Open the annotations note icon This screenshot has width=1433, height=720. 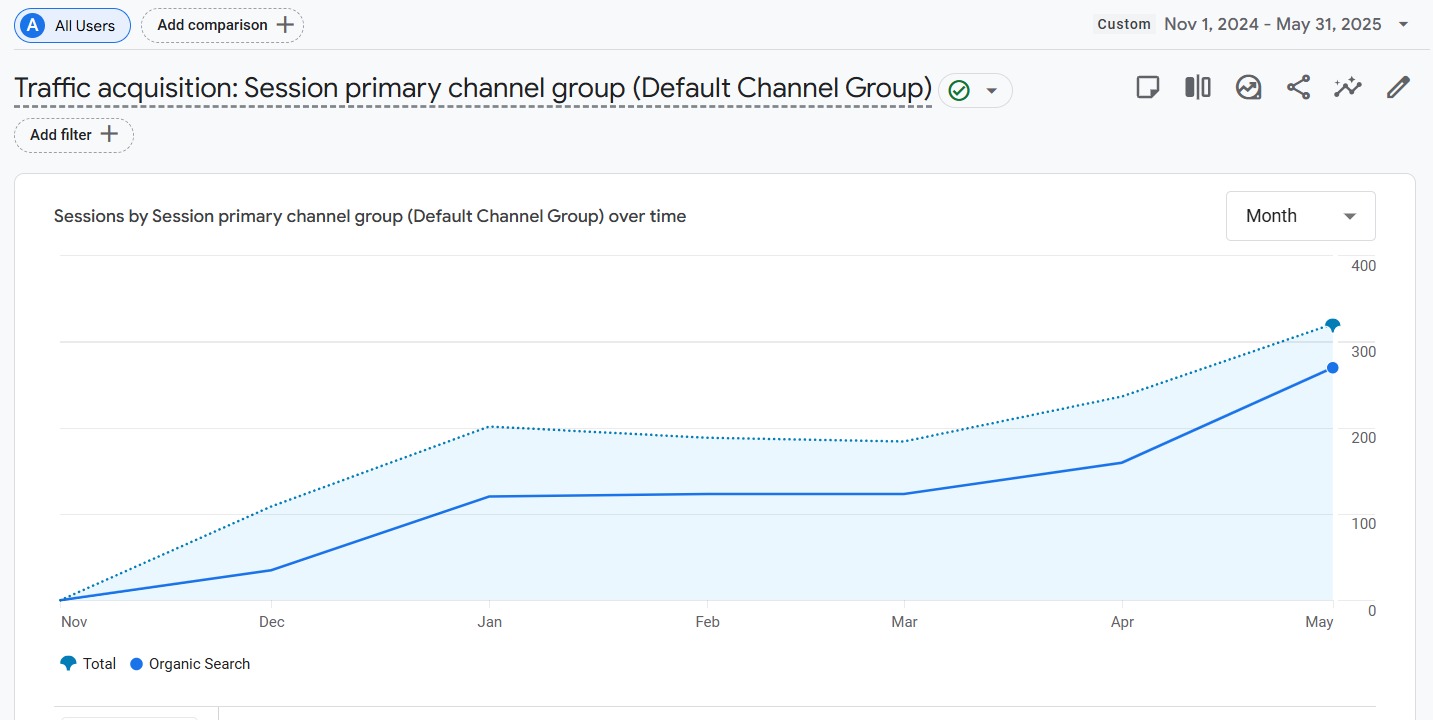(x=1148, y=88)
